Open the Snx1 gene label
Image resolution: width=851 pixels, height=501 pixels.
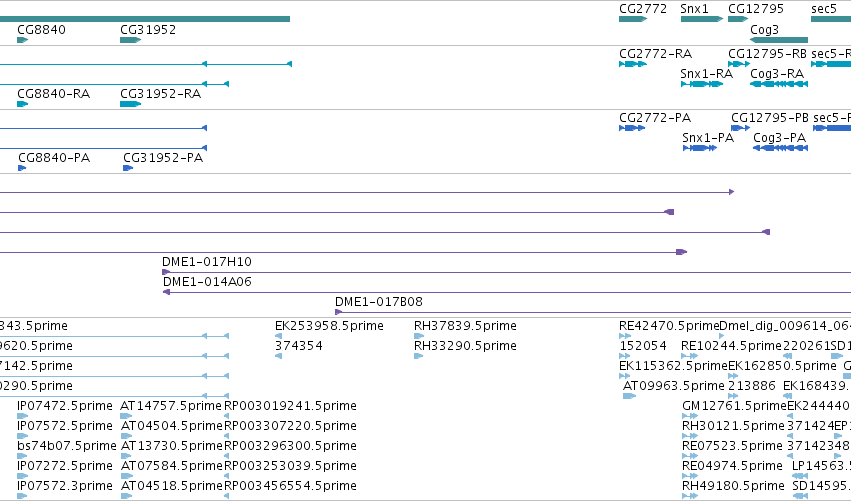point(695,9)
